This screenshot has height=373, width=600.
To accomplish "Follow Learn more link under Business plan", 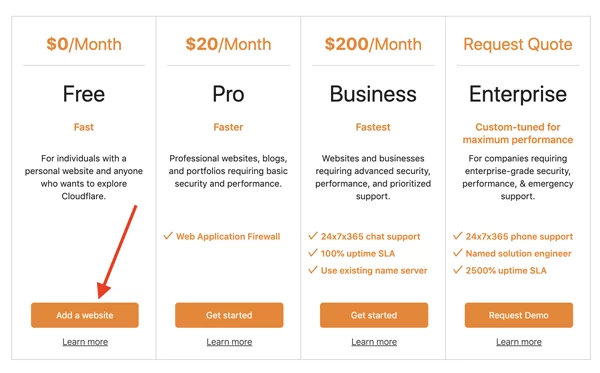I will 374,342.
